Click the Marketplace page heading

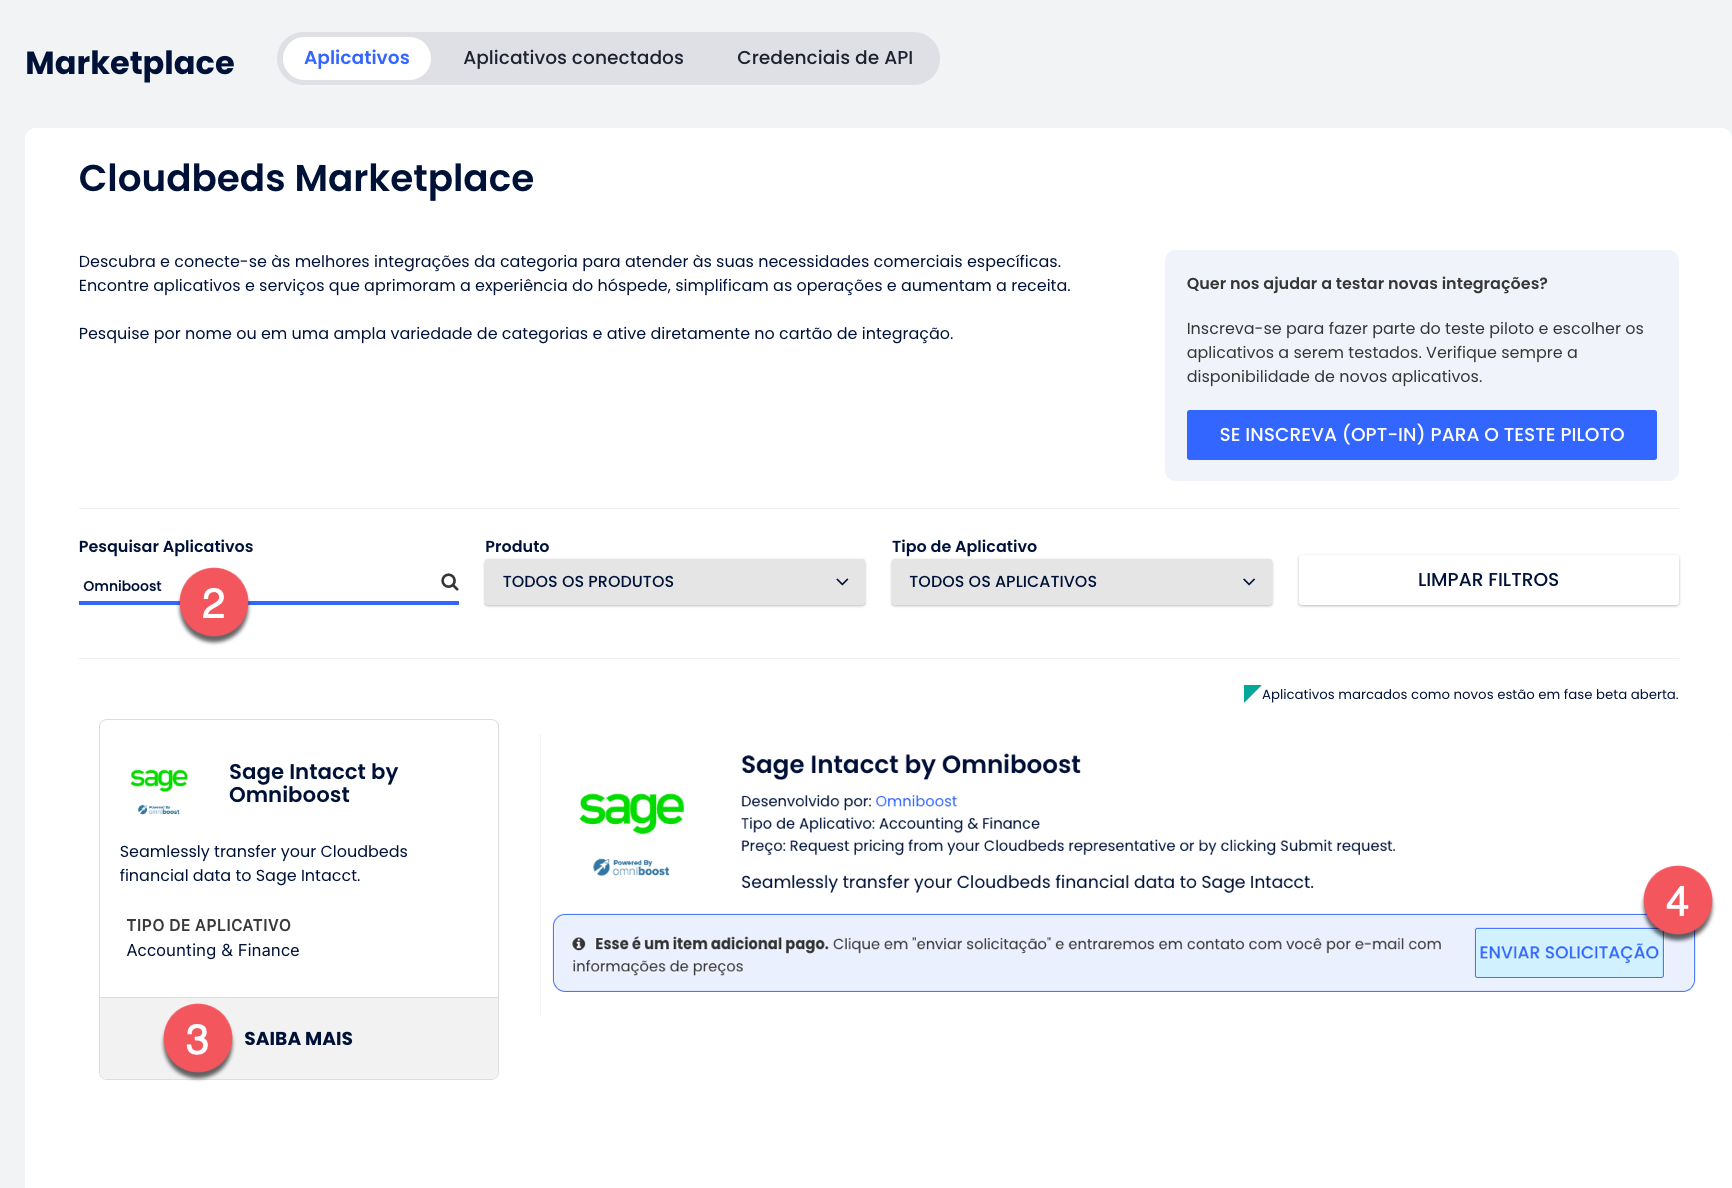pos(130,63)
